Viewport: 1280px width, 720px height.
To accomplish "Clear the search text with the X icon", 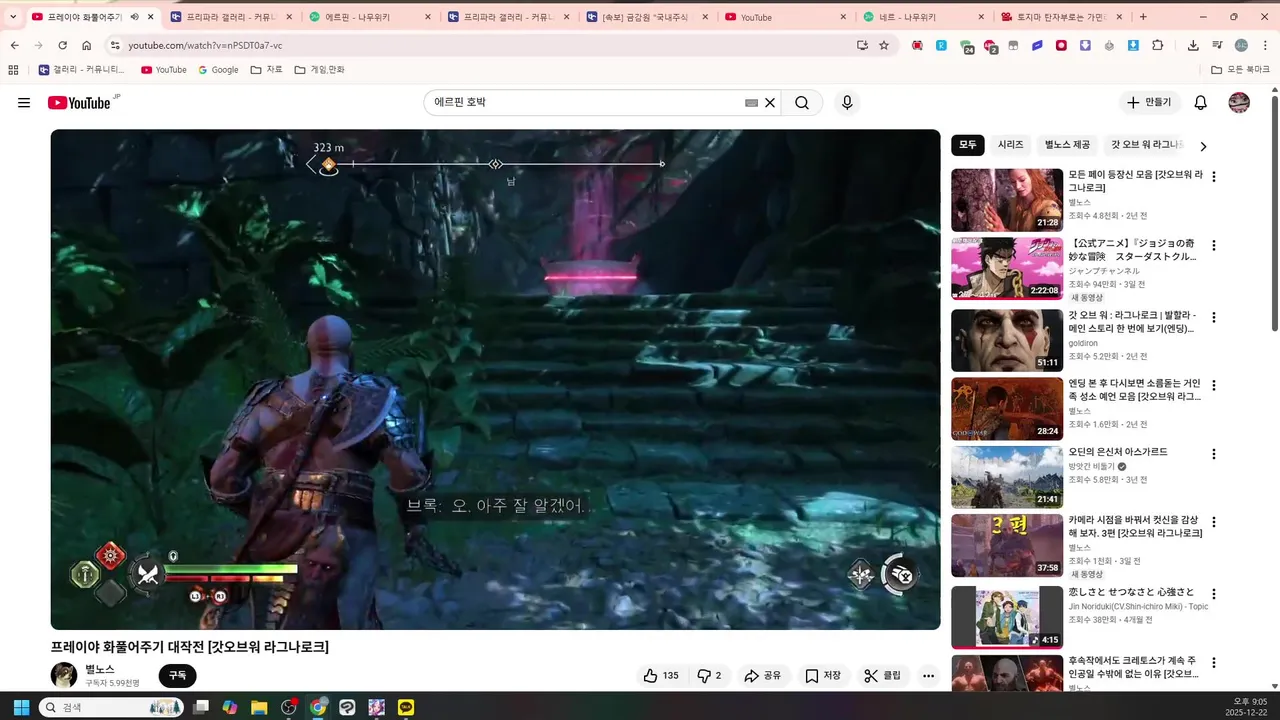I will [770, 103].
